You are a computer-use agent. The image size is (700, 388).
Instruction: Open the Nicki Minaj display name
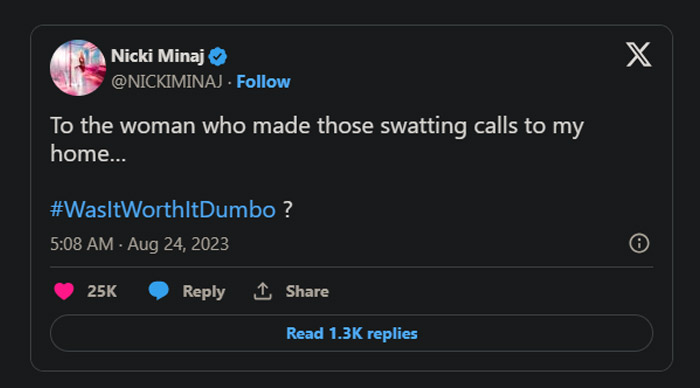click(158, 56)
